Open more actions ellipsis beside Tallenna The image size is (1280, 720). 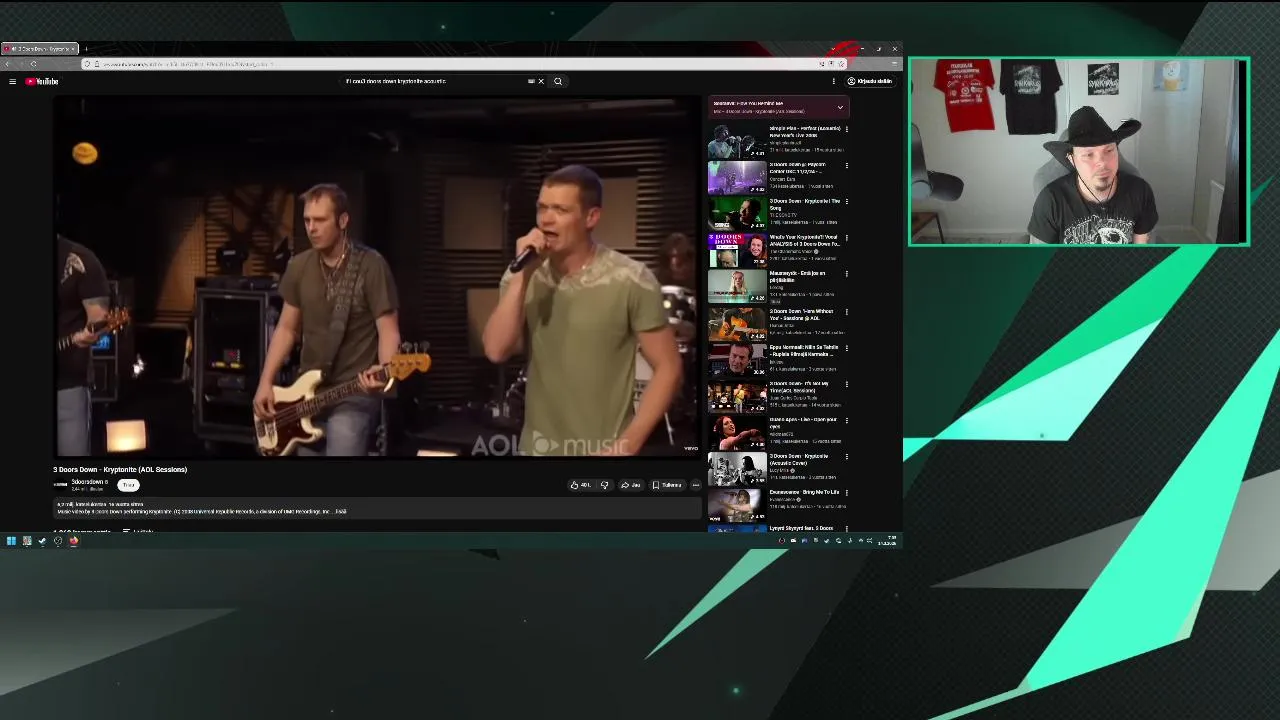(x=696, y=485)
